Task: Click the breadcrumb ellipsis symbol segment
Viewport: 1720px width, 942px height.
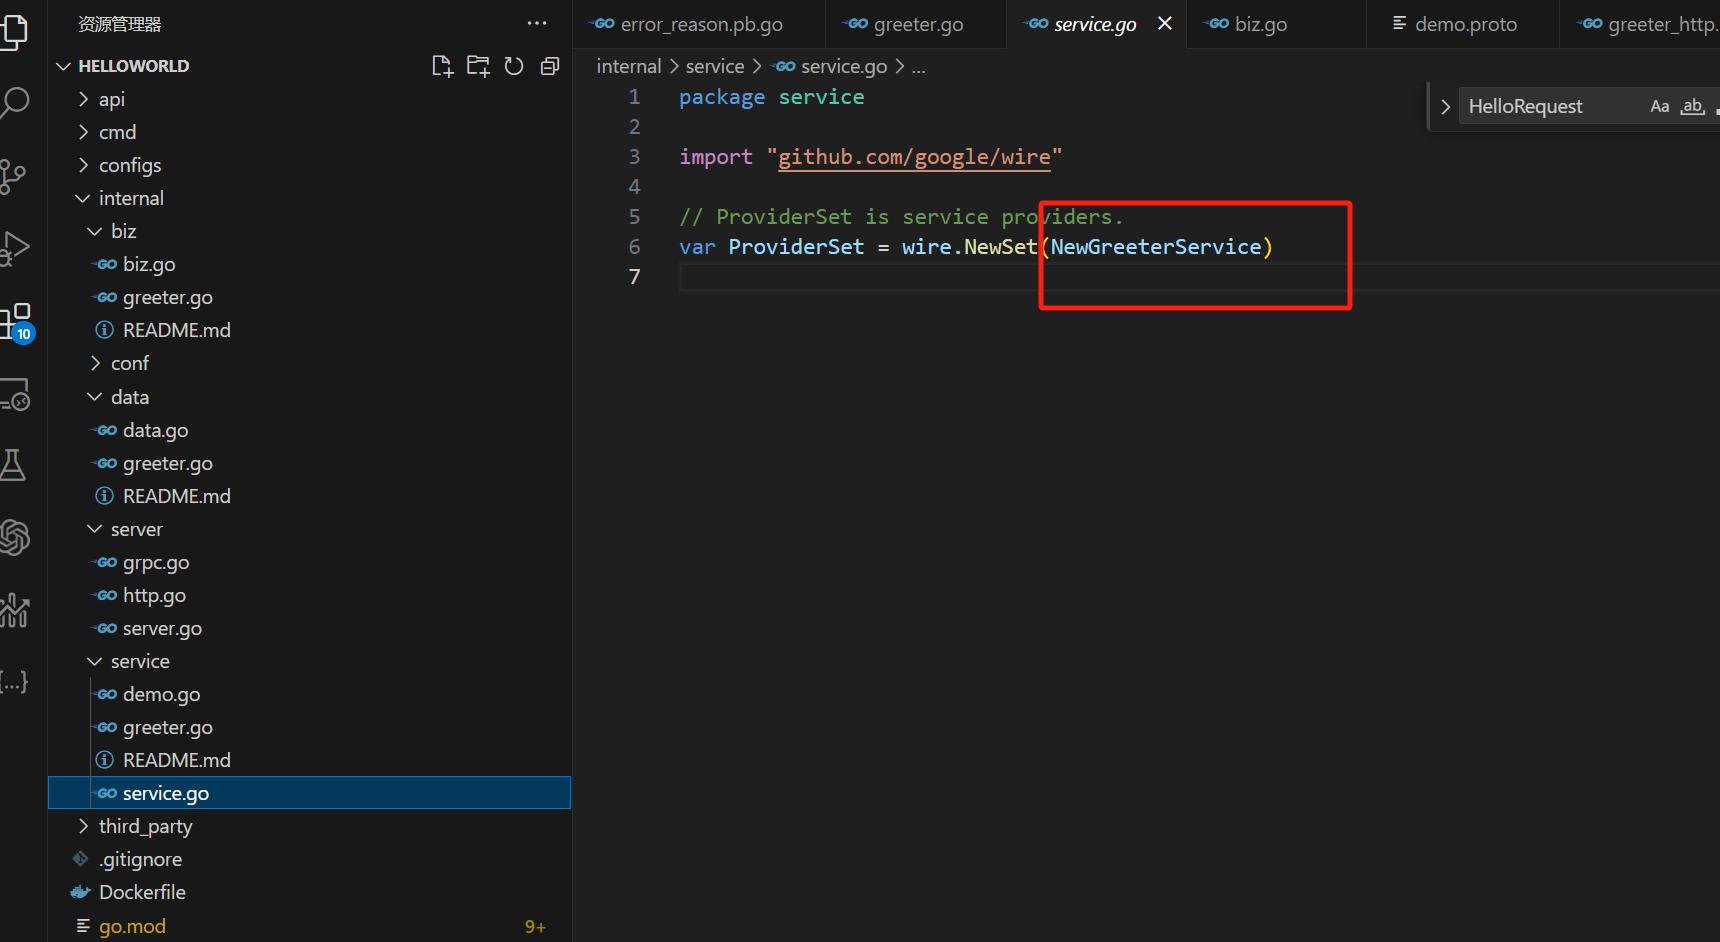Action: 918,66
